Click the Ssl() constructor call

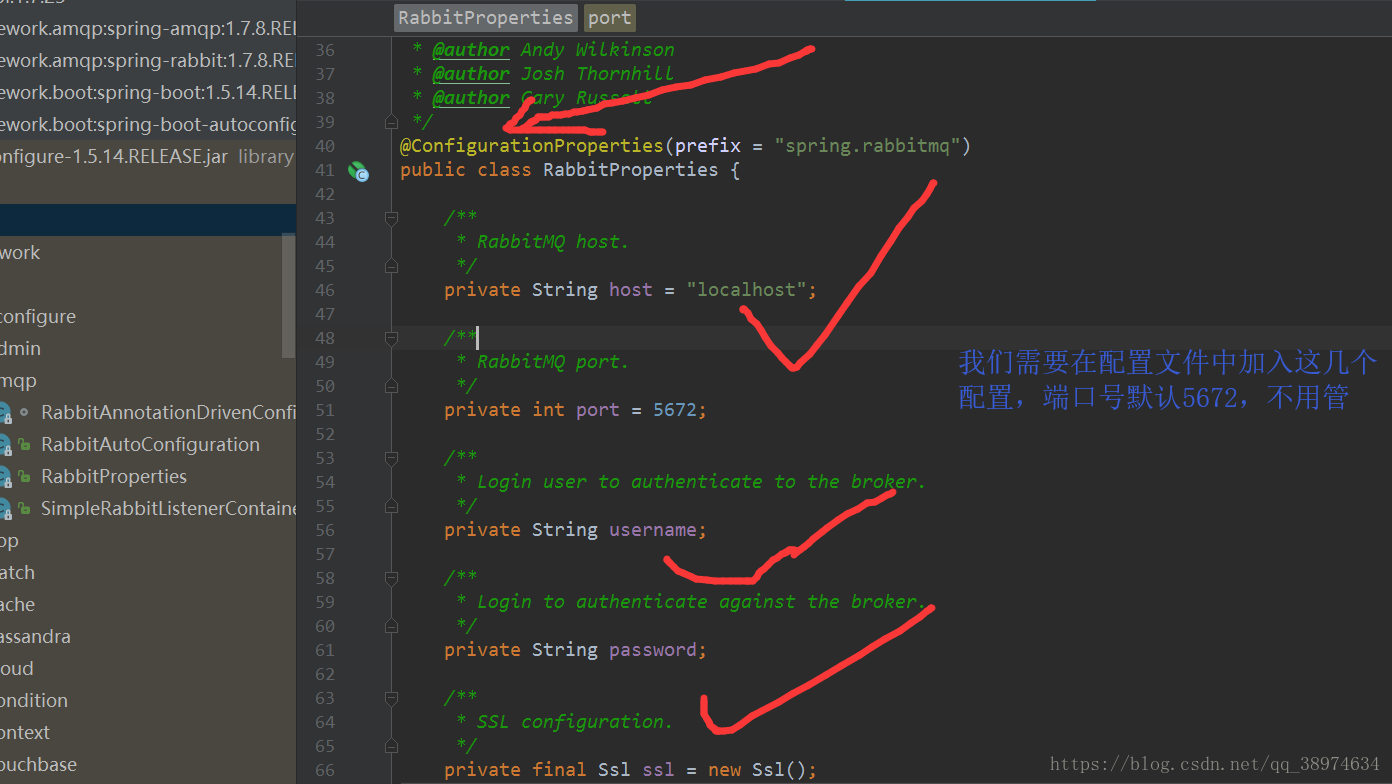779,770
